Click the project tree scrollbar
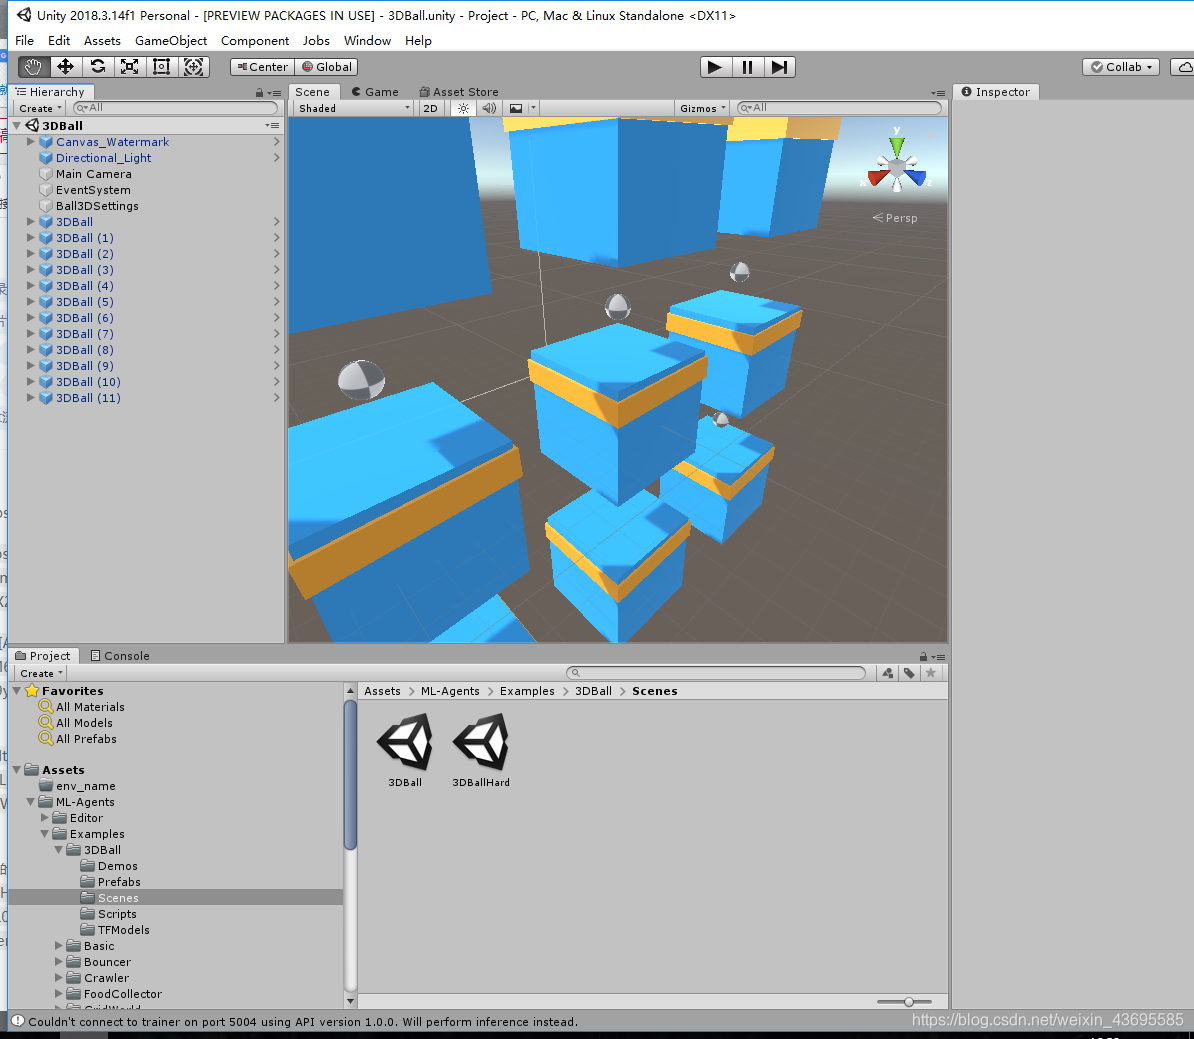1194x1039 pixels. tap(350, 775)
